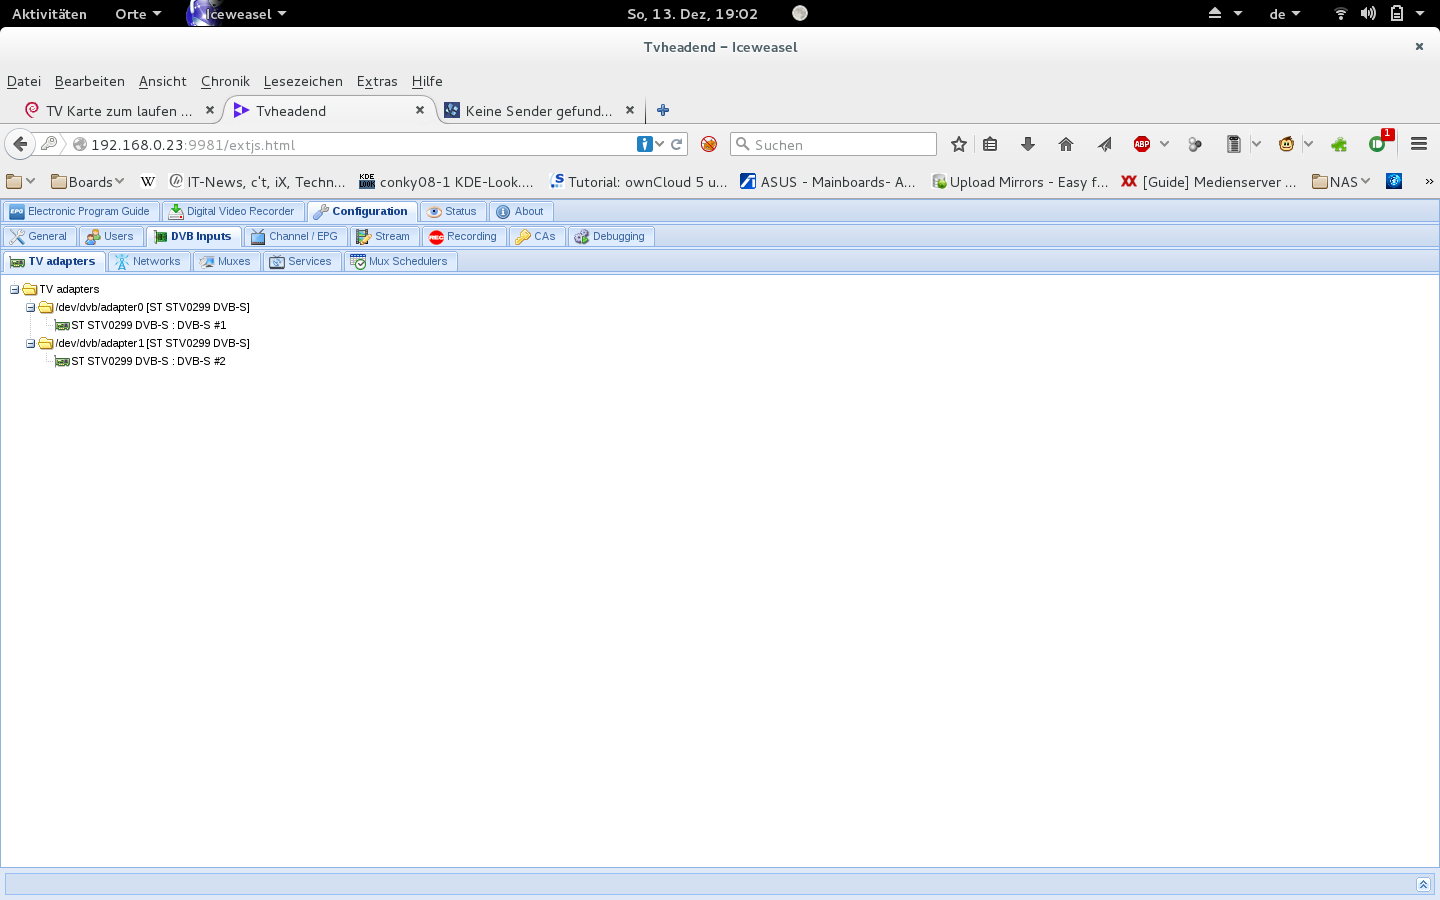Select /dev/dvb/adapter1 [ST STV0299 DVB-S] entry

pyautogui.click(x=152, y=343)
